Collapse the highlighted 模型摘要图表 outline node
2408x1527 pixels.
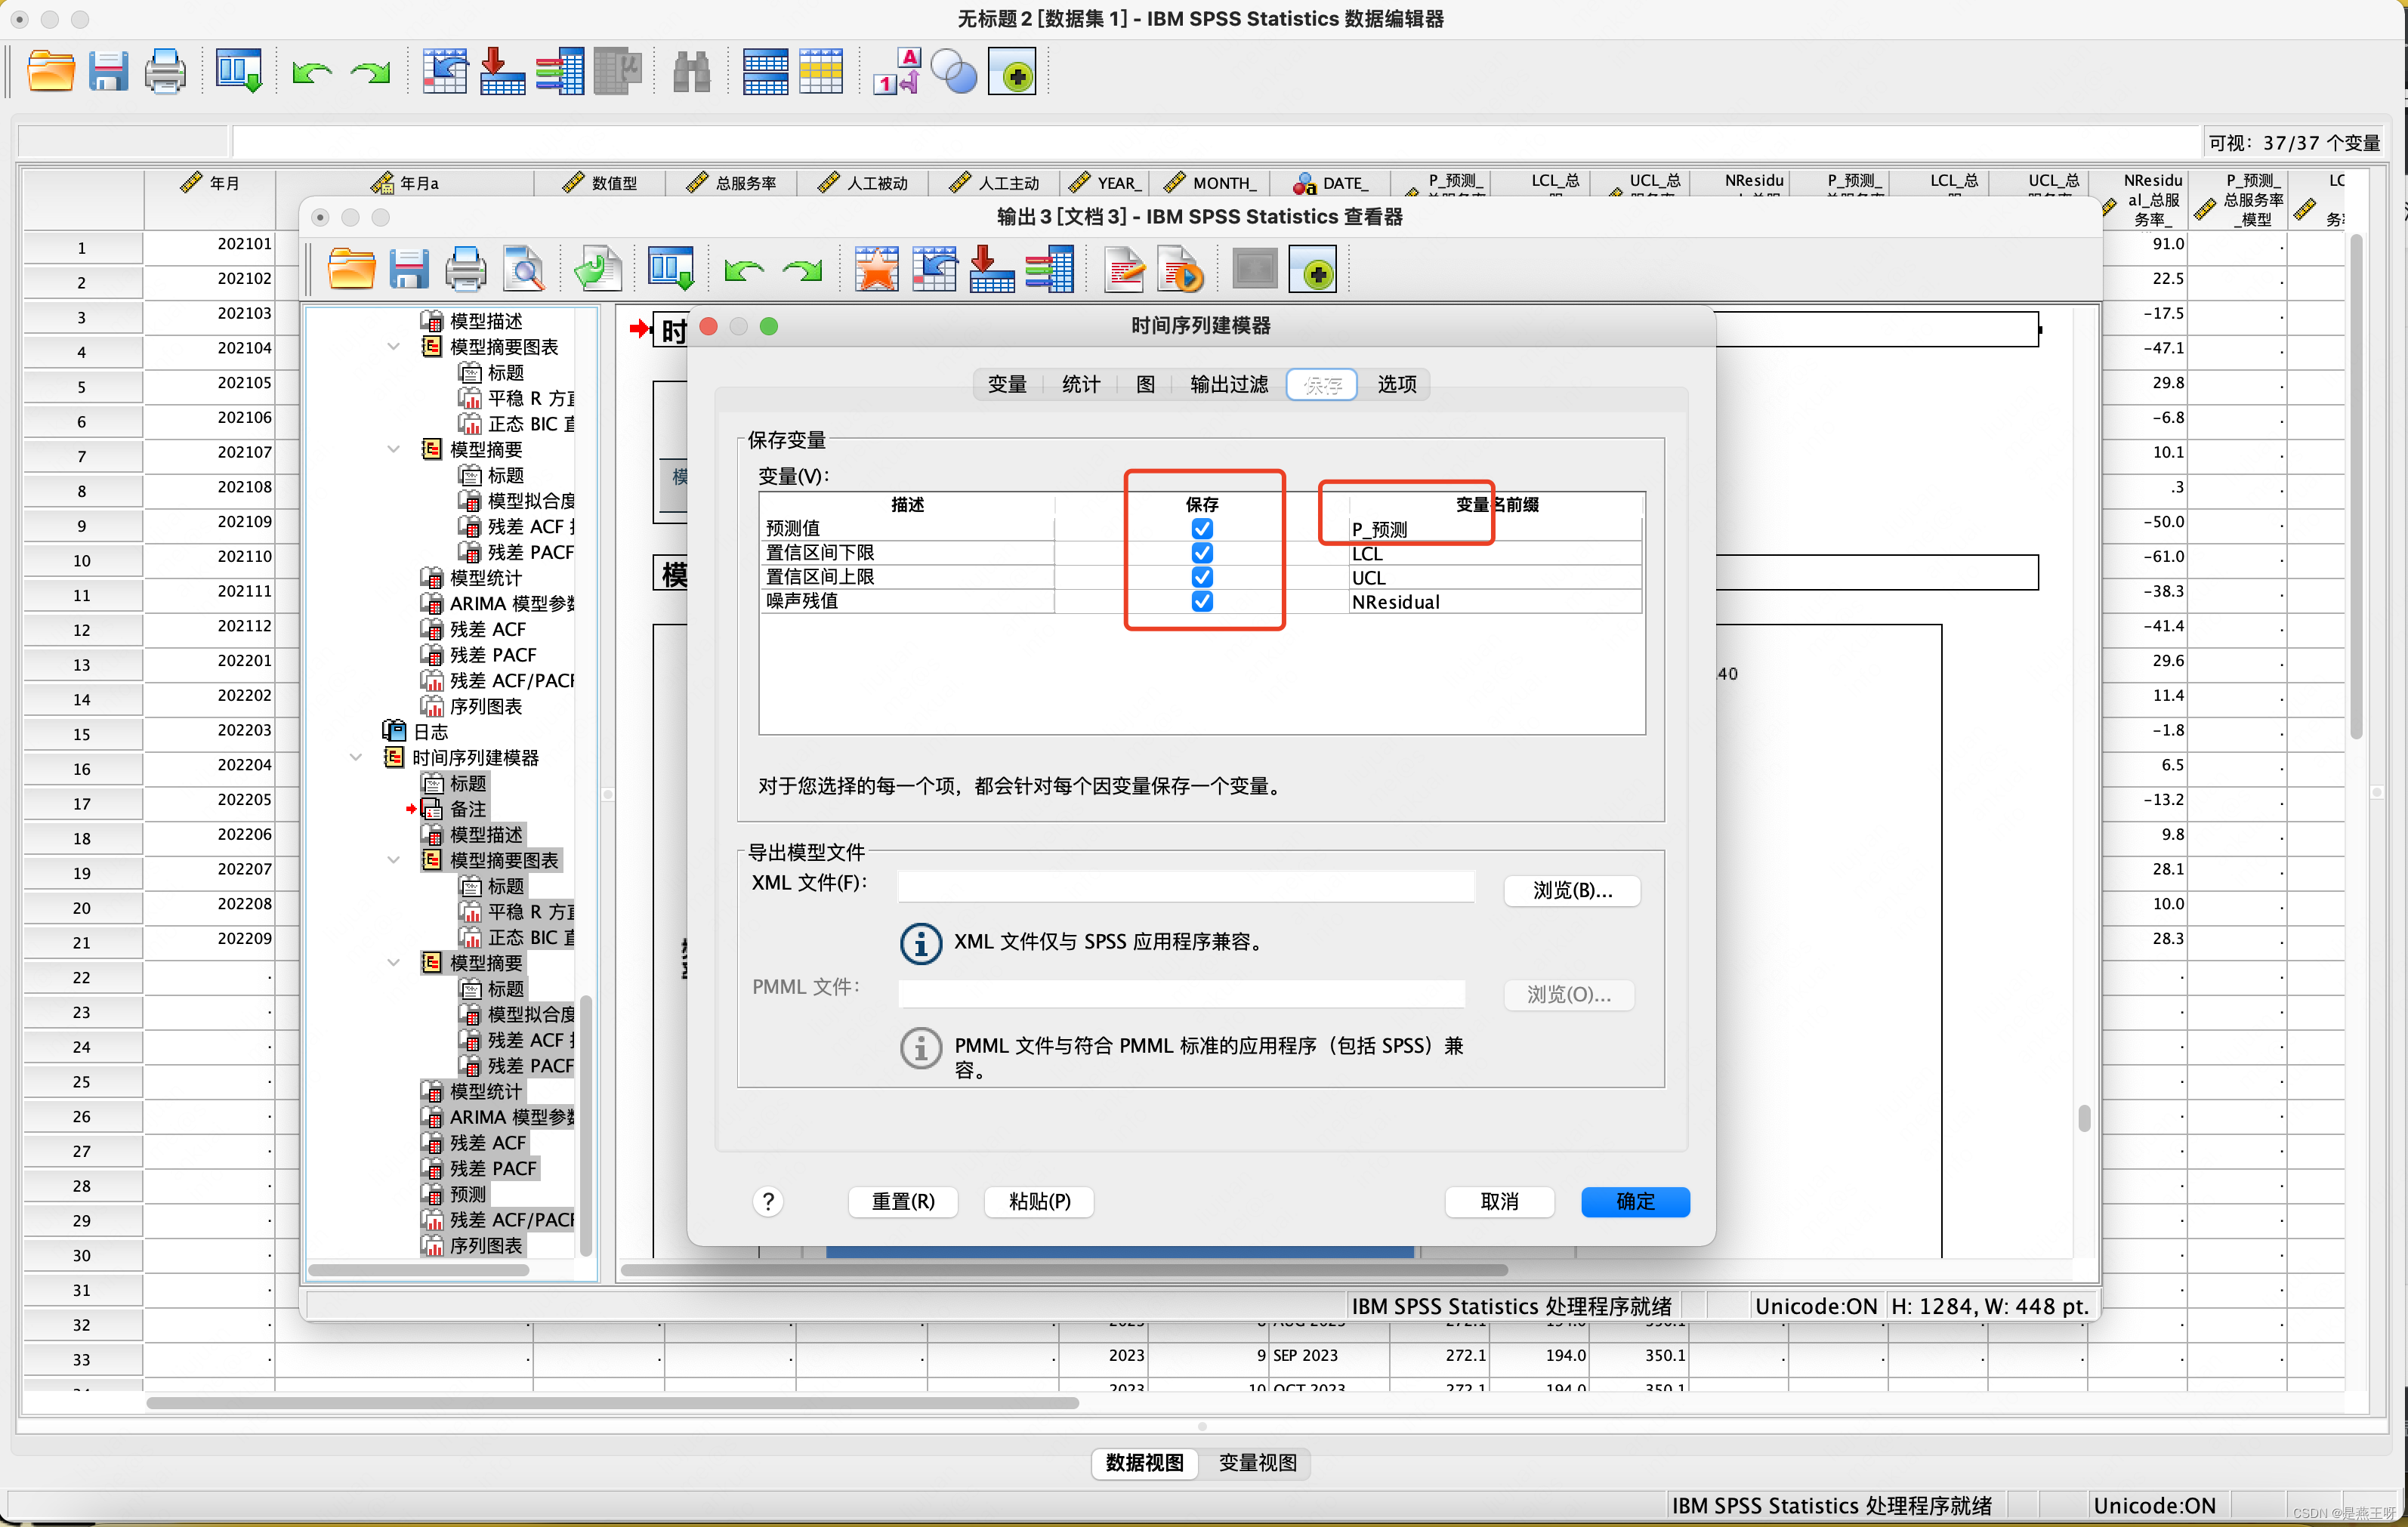394,860
